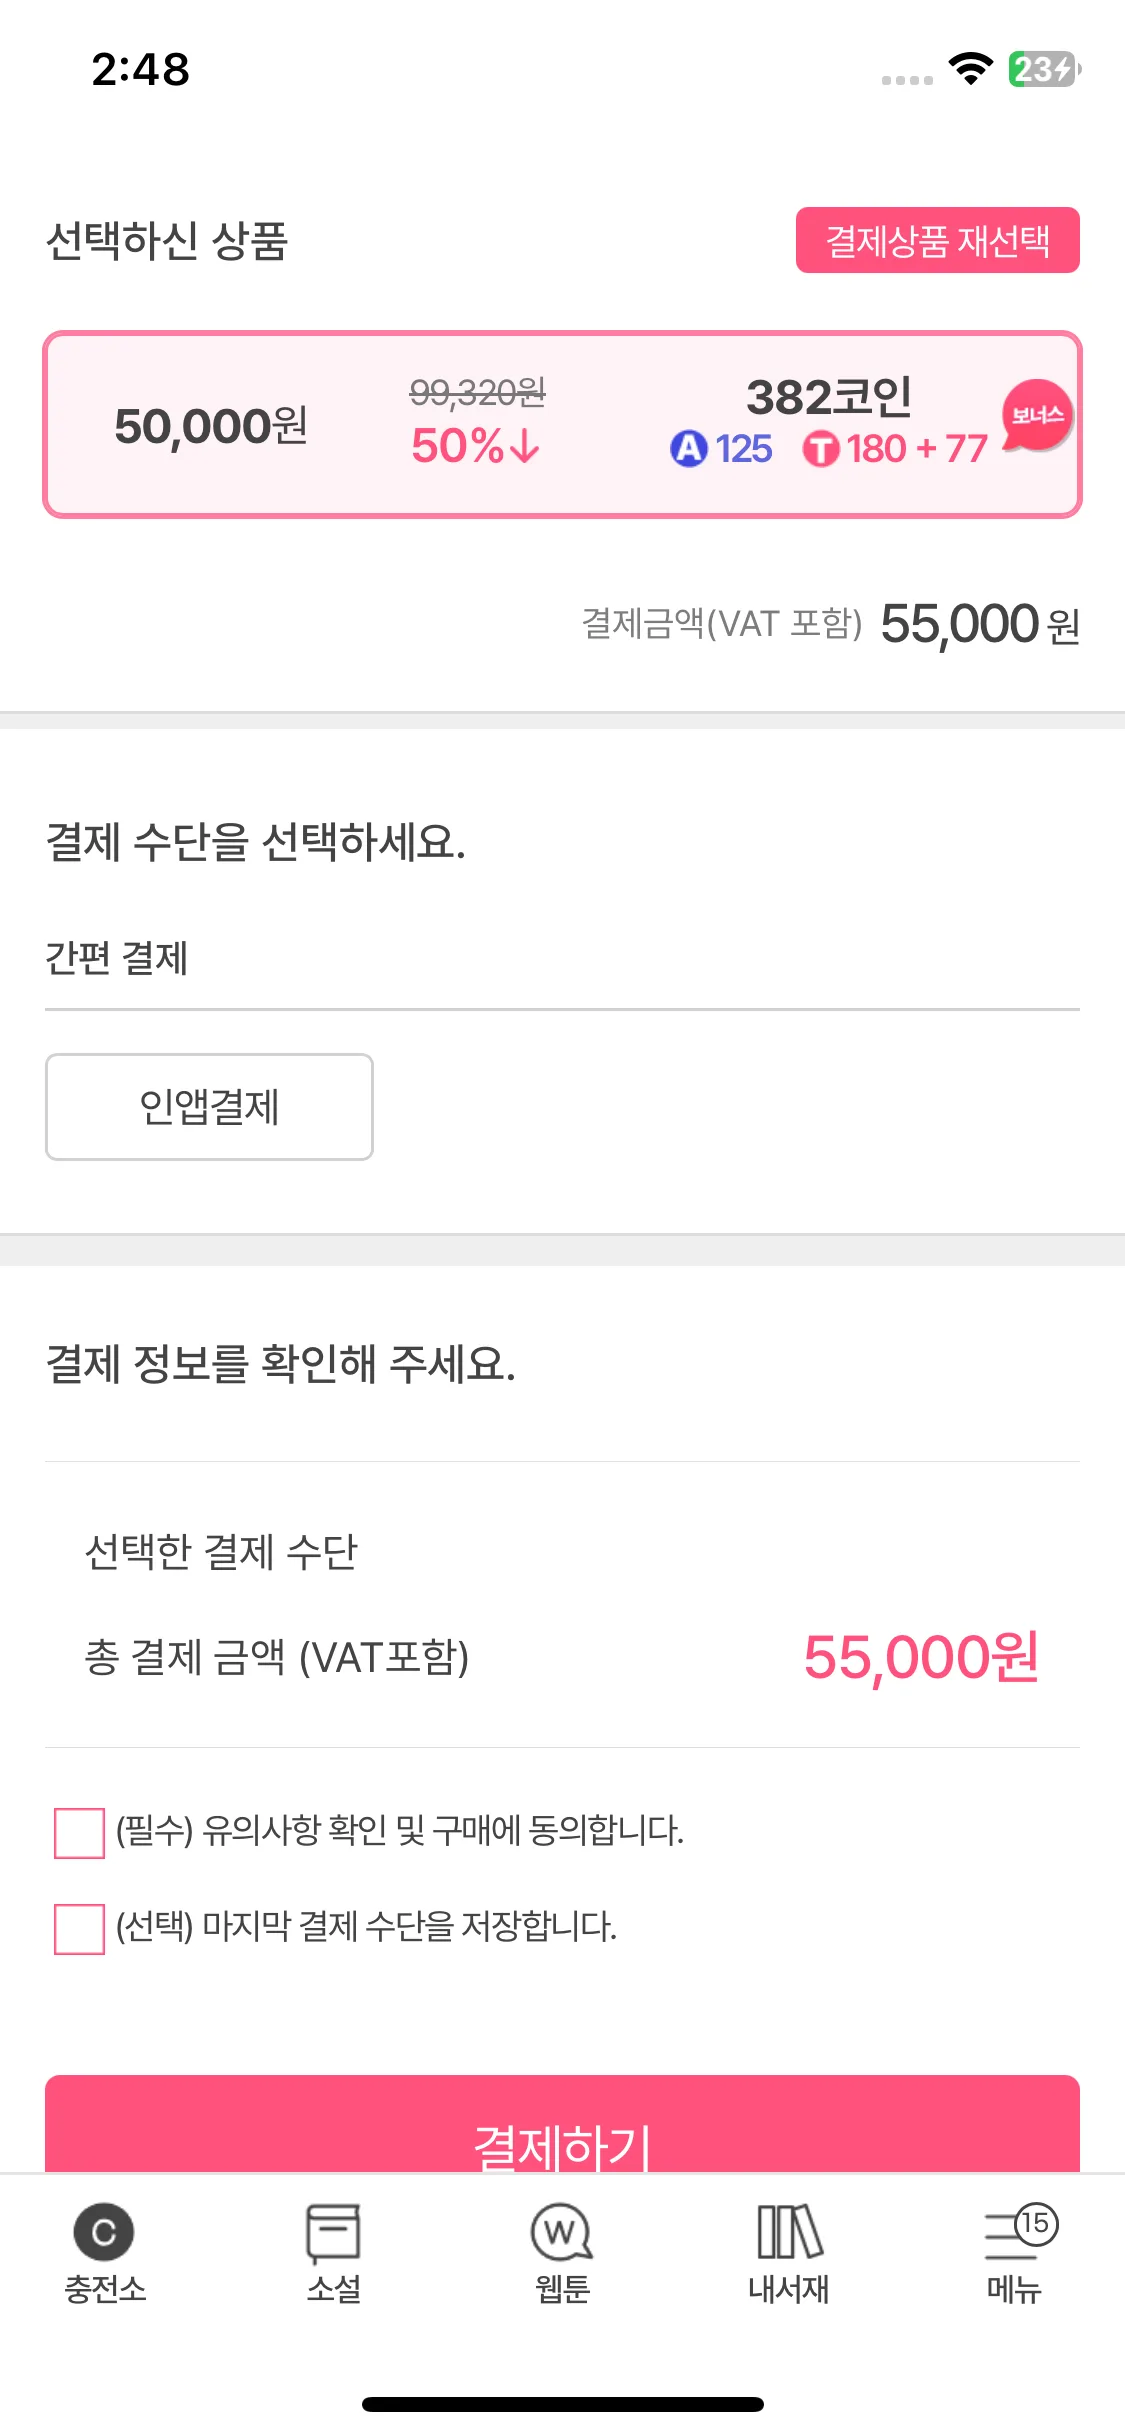Check the required 유의사항 purchase agreement box
The height and width of the screenshot is (2436, 1125).
pyautogui.click(x=79, y=1833)
